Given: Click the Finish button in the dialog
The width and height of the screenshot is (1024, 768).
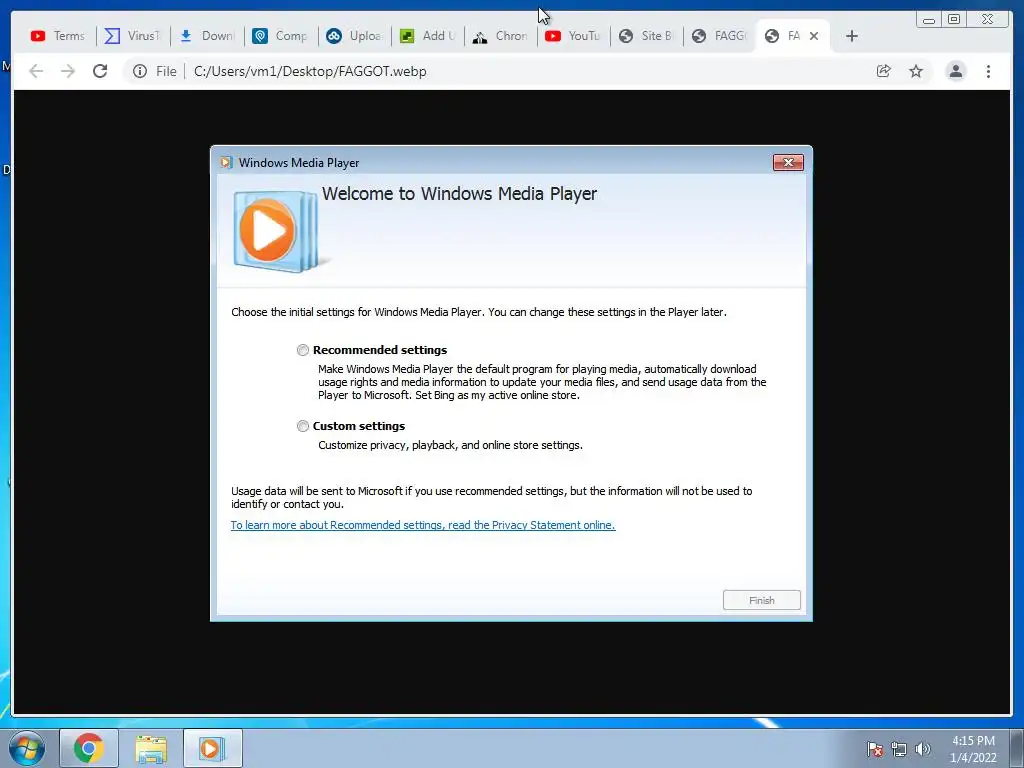Looking at the screenshot, I should (761, 600).
